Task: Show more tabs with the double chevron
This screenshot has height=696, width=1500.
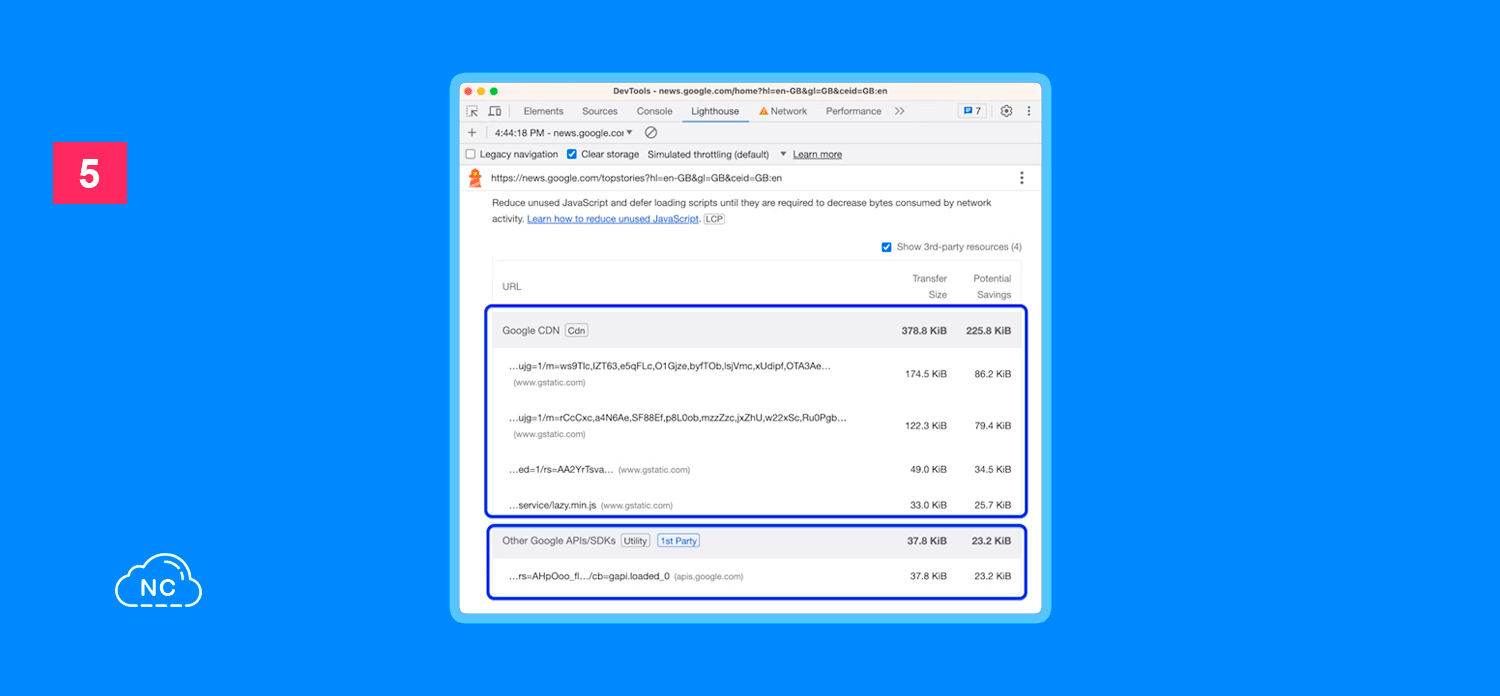Action: (899, 111)
